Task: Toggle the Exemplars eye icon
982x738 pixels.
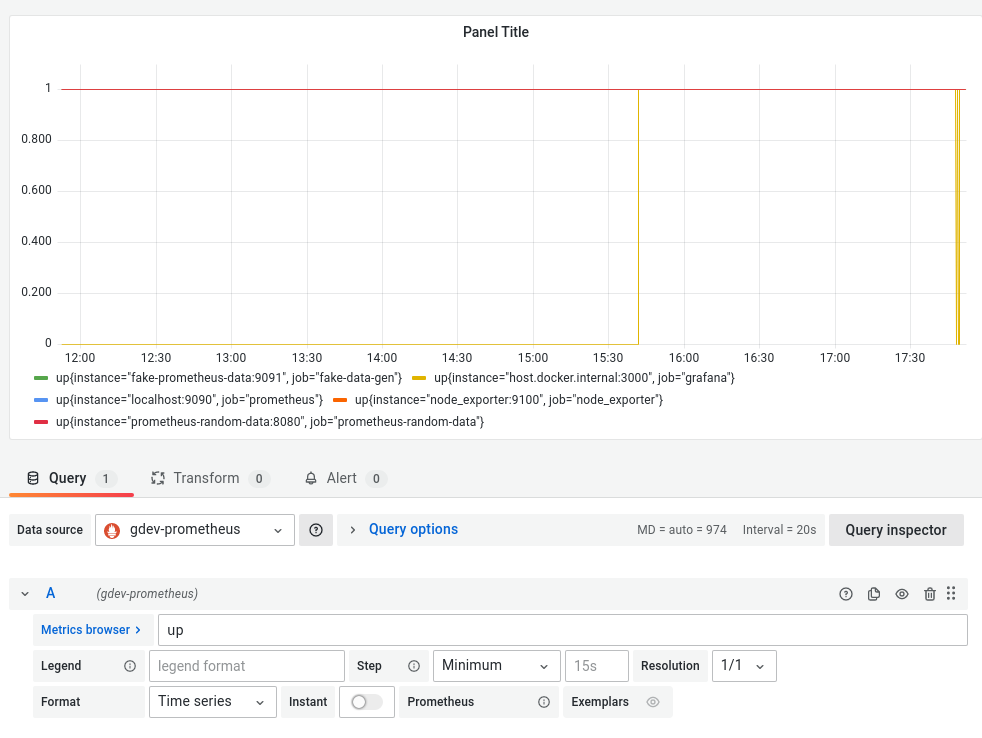Action: [653, 701]
